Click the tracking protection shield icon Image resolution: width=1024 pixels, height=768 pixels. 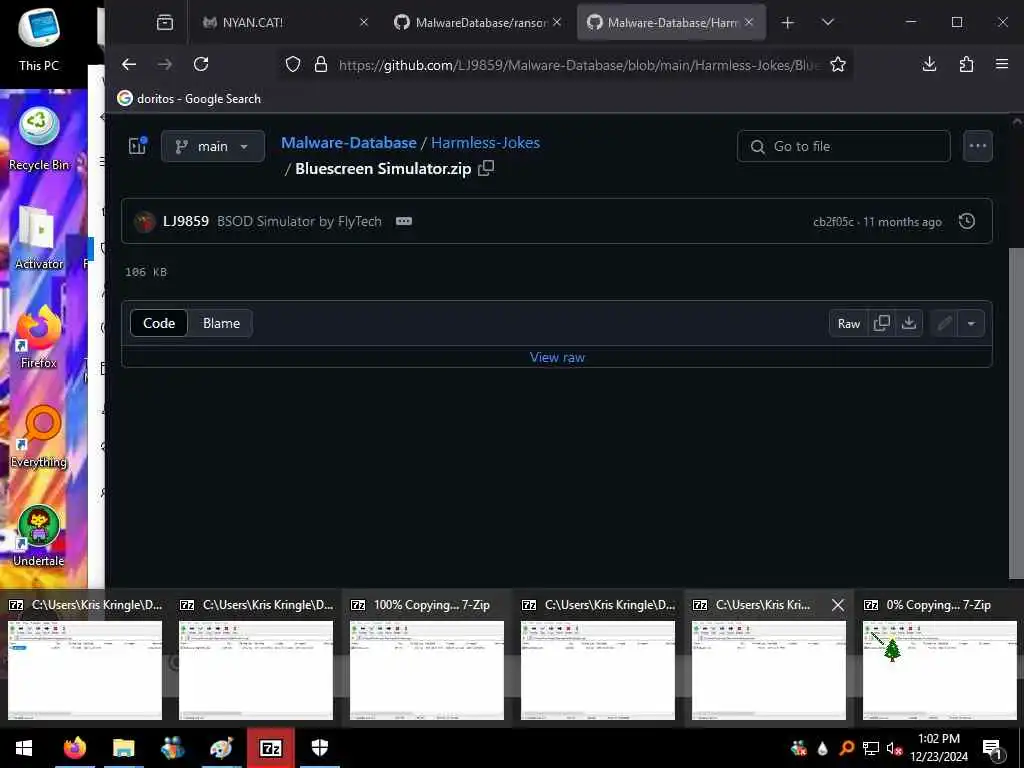pos(293,64)
